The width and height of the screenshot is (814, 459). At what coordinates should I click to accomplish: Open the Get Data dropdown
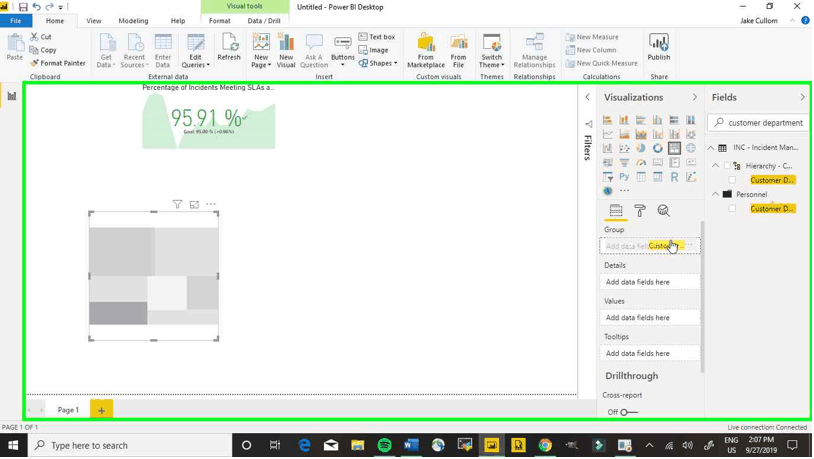[106, 51]
